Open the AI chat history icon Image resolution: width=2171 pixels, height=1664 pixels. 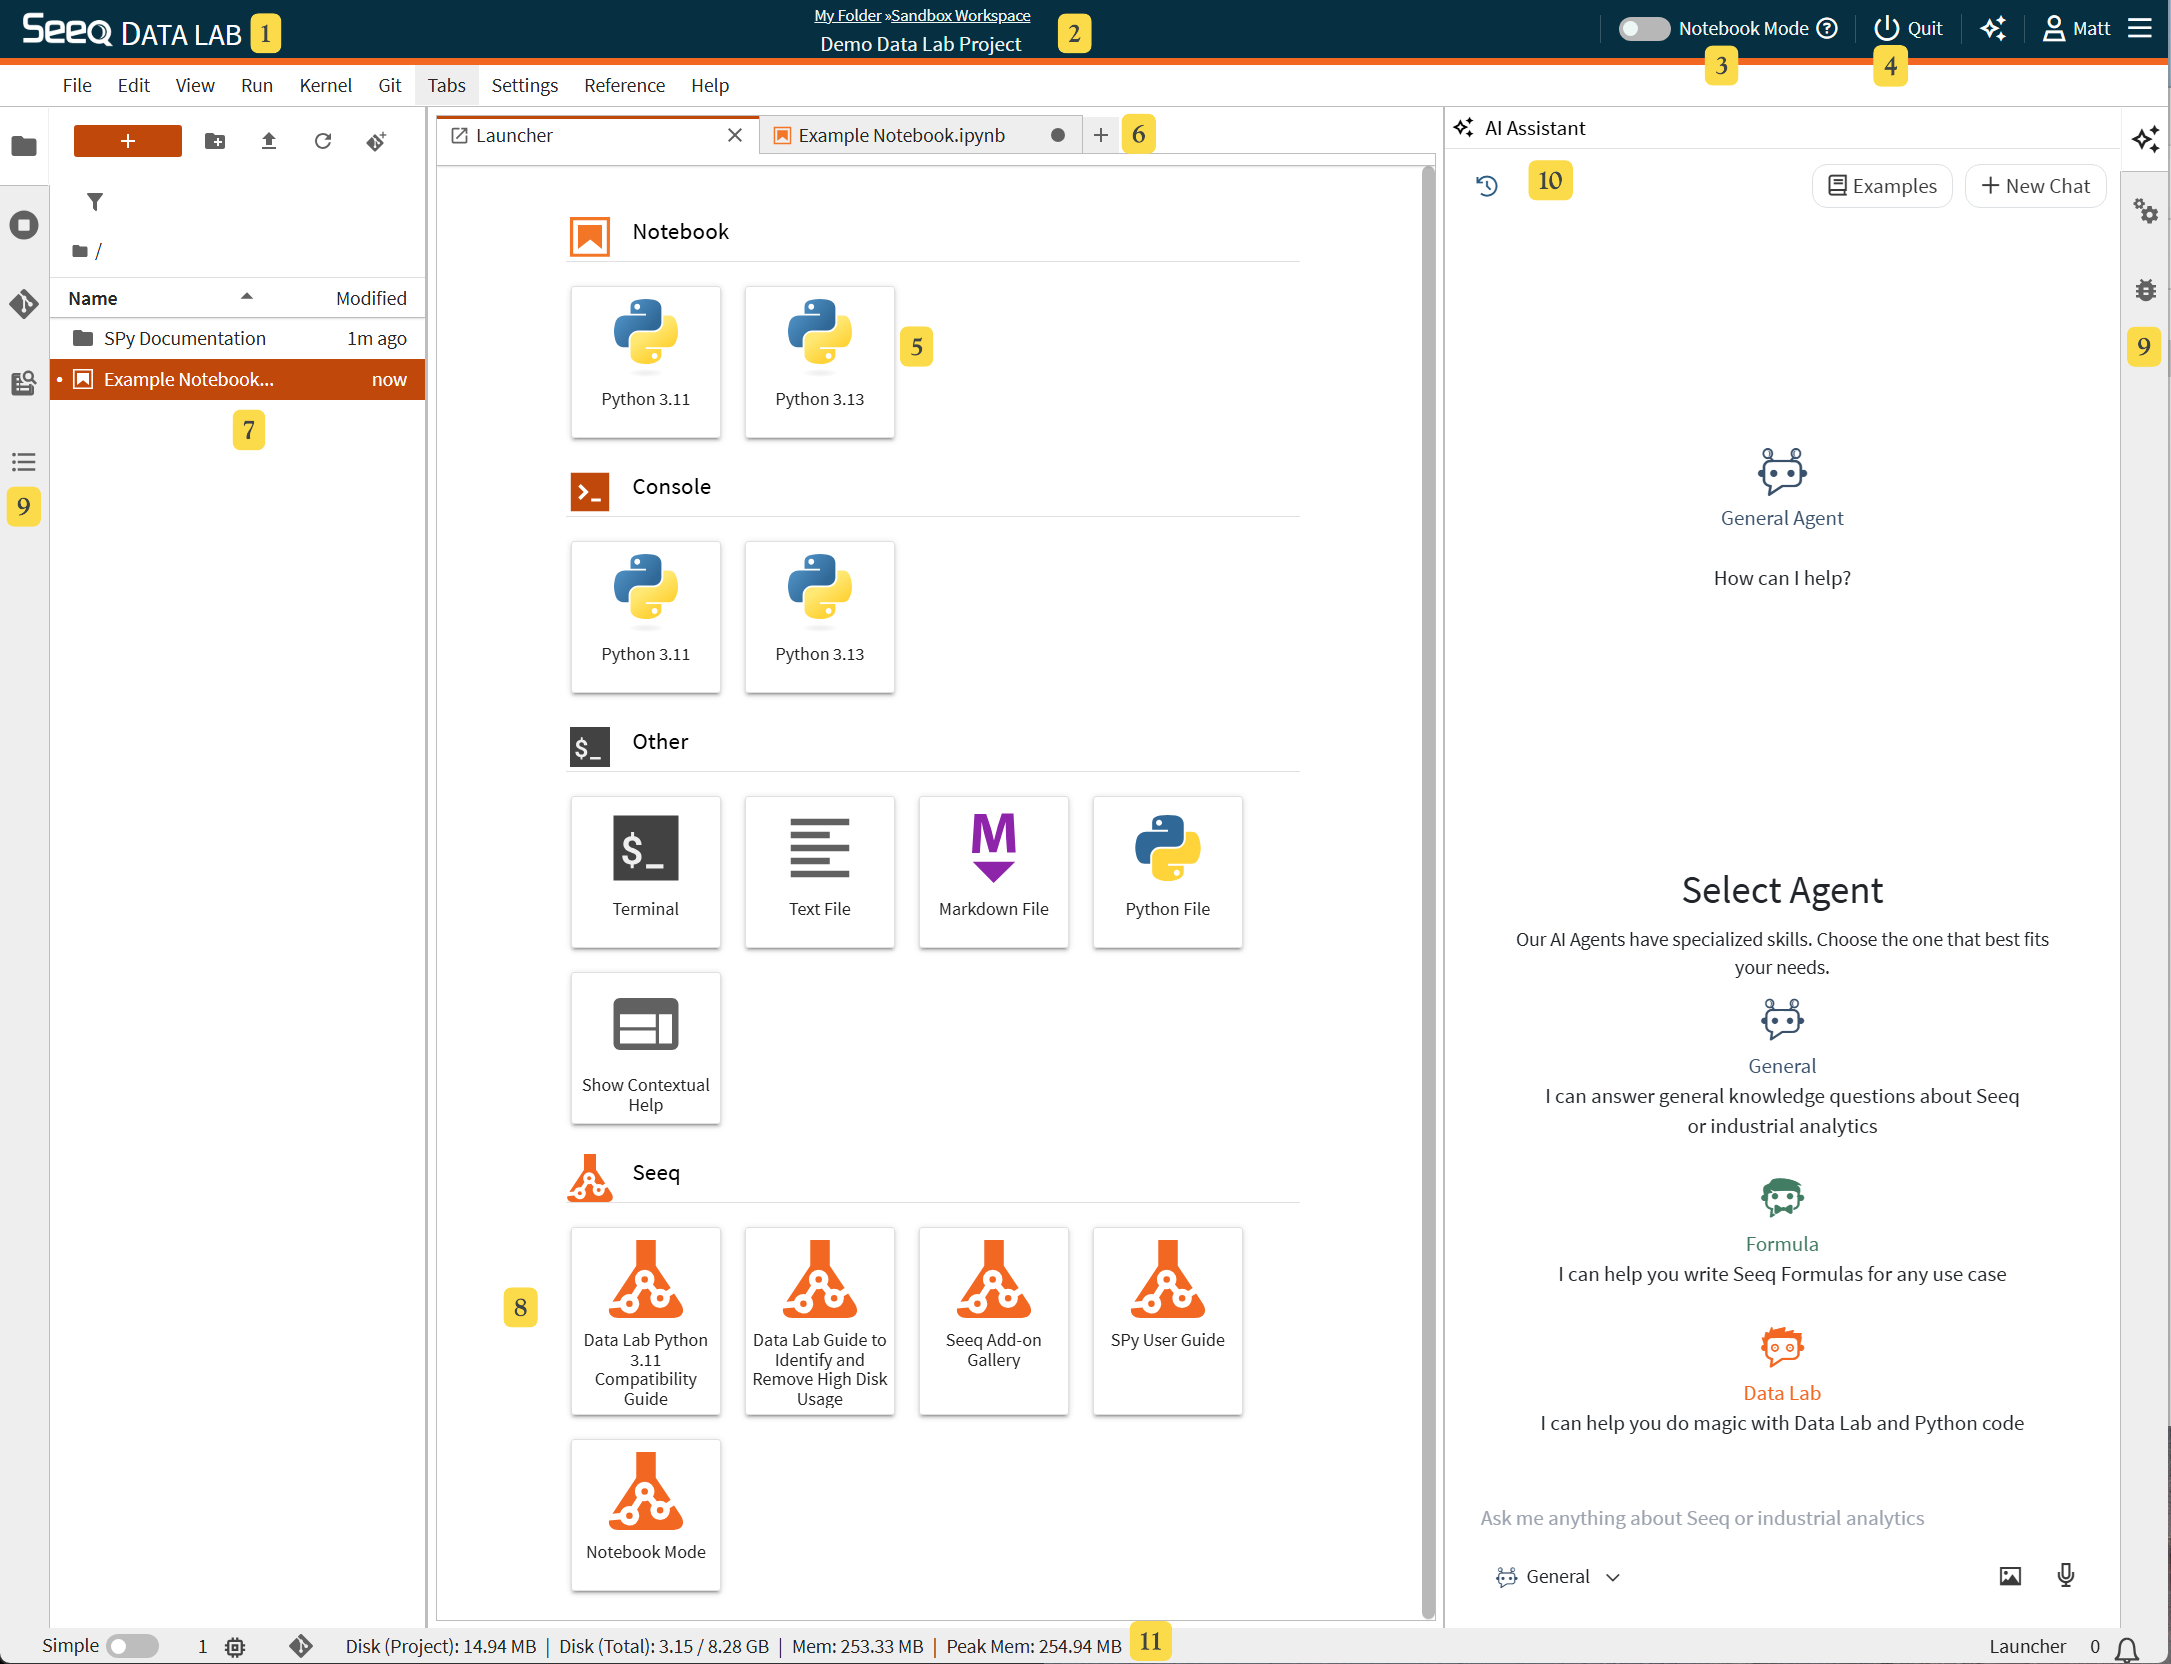coord(1487,185)
